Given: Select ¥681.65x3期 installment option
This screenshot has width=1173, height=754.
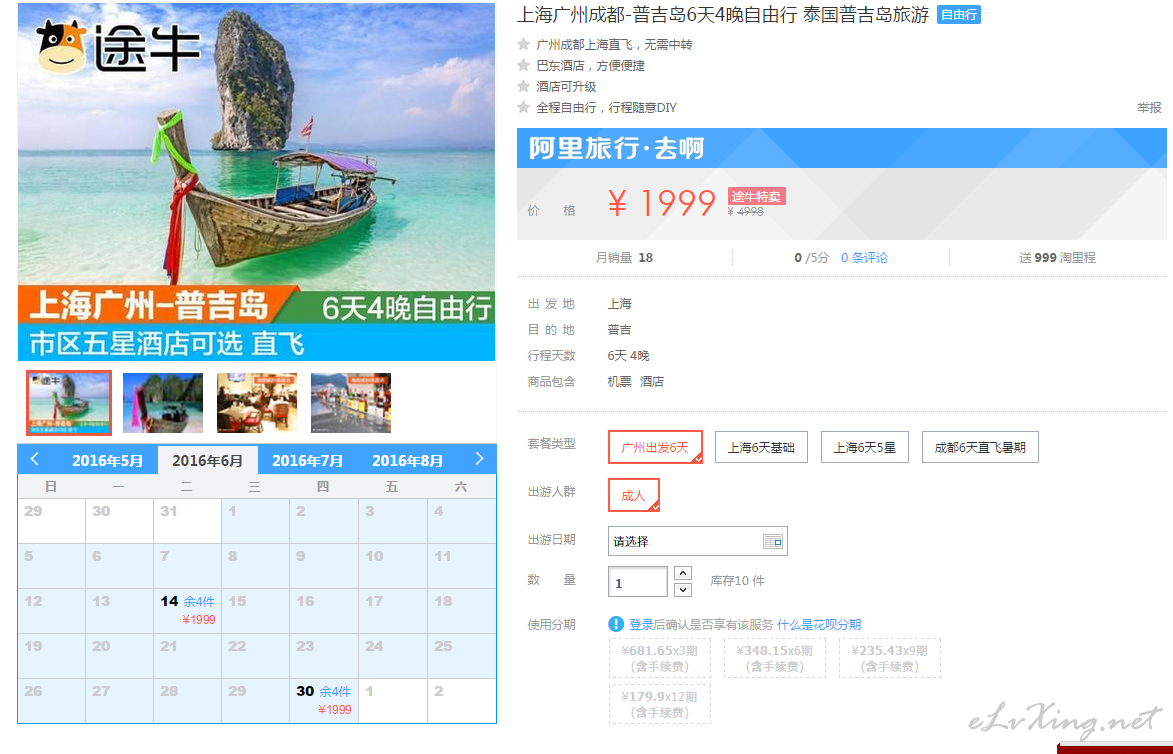Looking at the screenshot, I should [660, 658].
